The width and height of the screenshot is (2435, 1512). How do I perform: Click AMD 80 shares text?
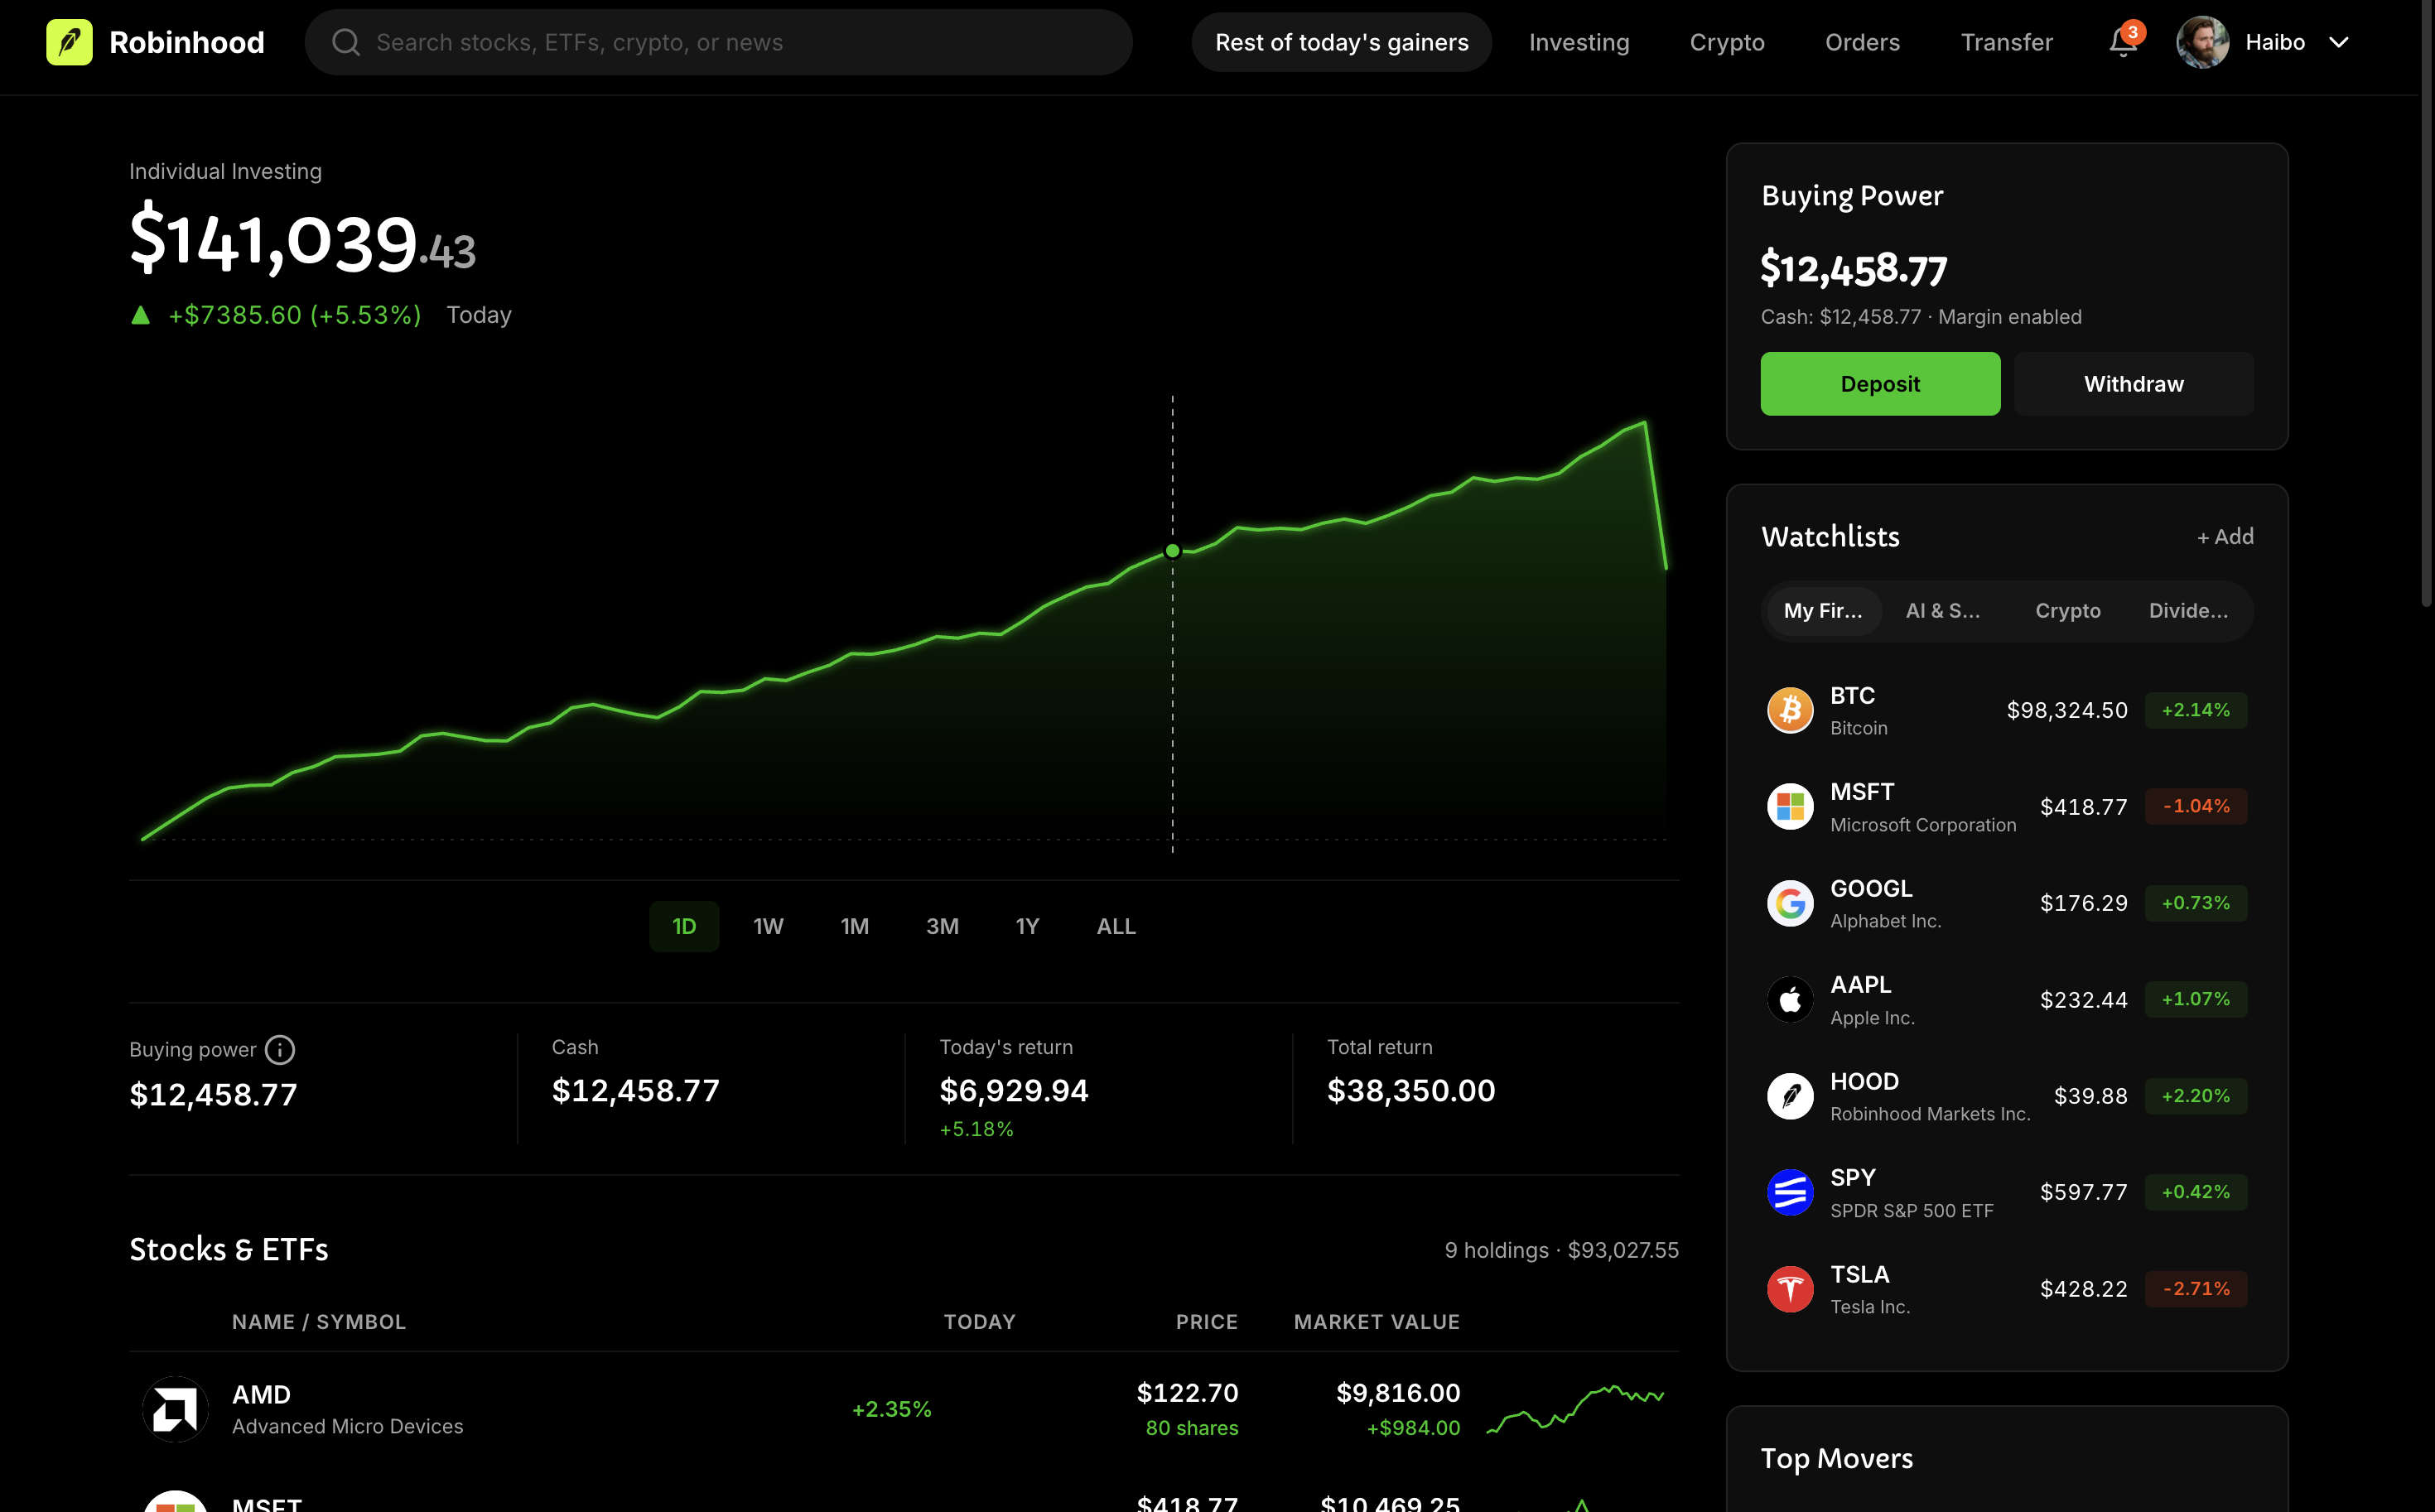[1191, 1428]
